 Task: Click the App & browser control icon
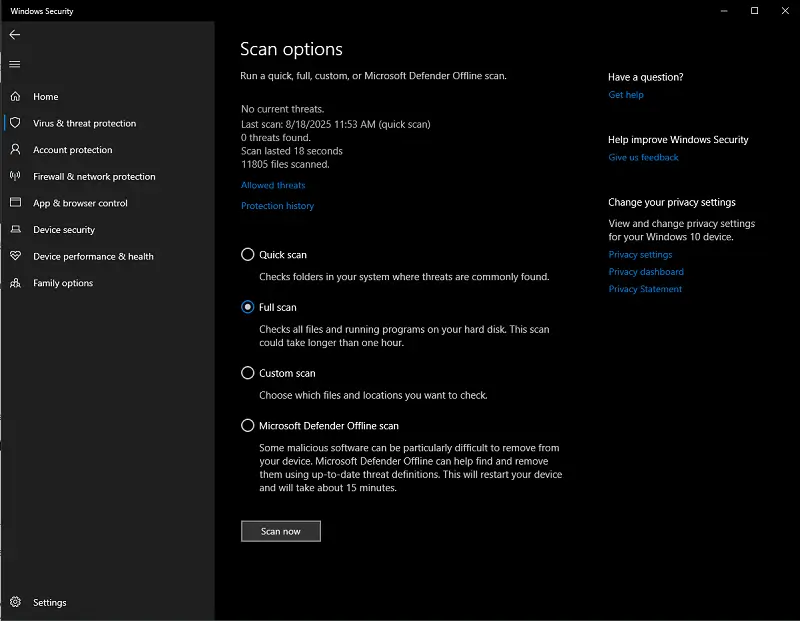point(15,203)
